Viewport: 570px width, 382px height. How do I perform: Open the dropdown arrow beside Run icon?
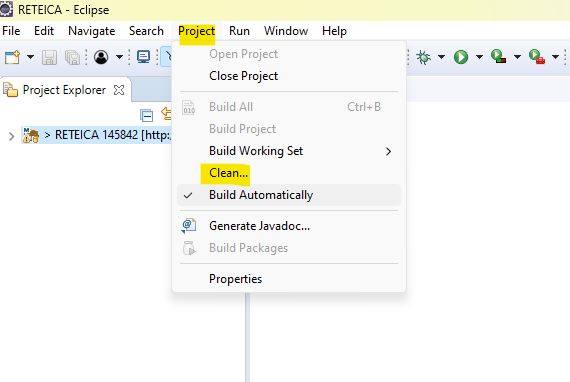point(479,57)
